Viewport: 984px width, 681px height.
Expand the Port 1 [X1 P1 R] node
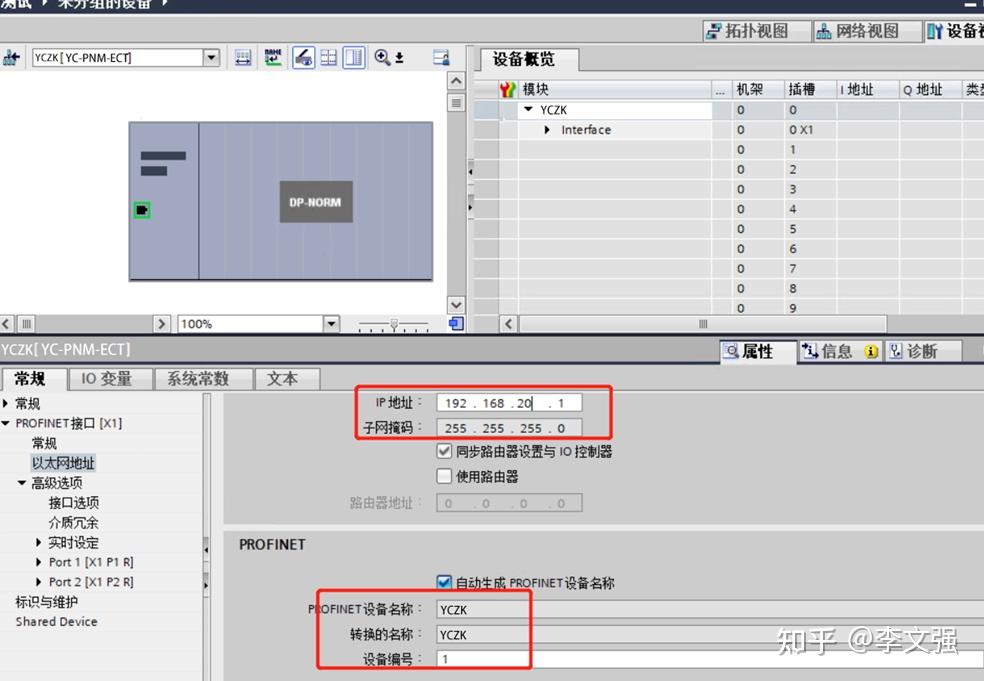39,562
